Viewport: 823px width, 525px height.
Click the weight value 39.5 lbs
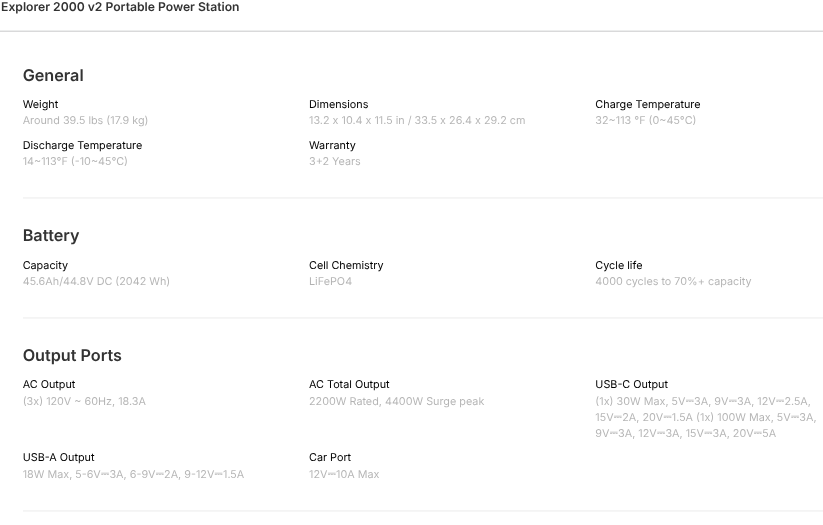85,120
